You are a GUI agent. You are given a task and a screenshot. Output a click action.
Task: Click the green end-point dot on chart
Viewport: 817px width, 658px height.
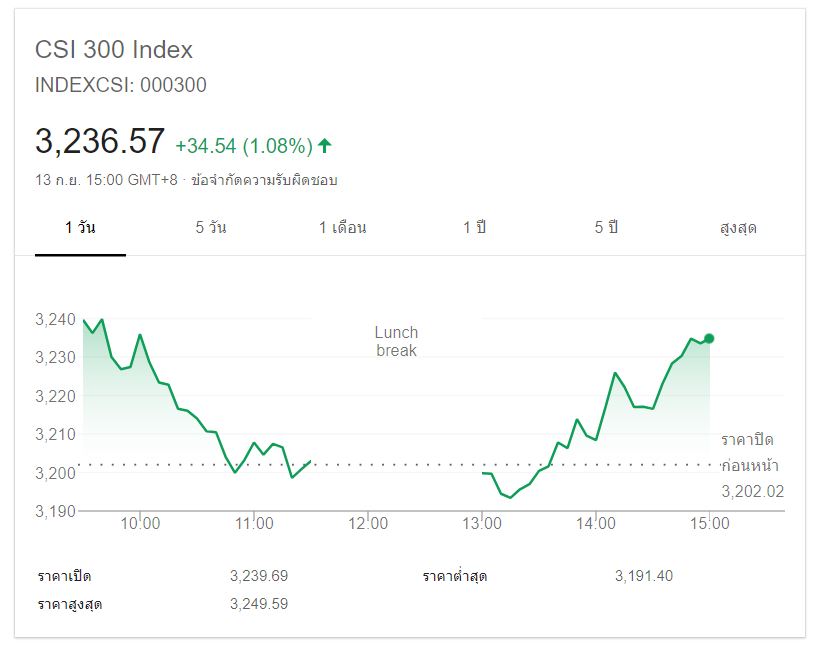coord(709,338)
